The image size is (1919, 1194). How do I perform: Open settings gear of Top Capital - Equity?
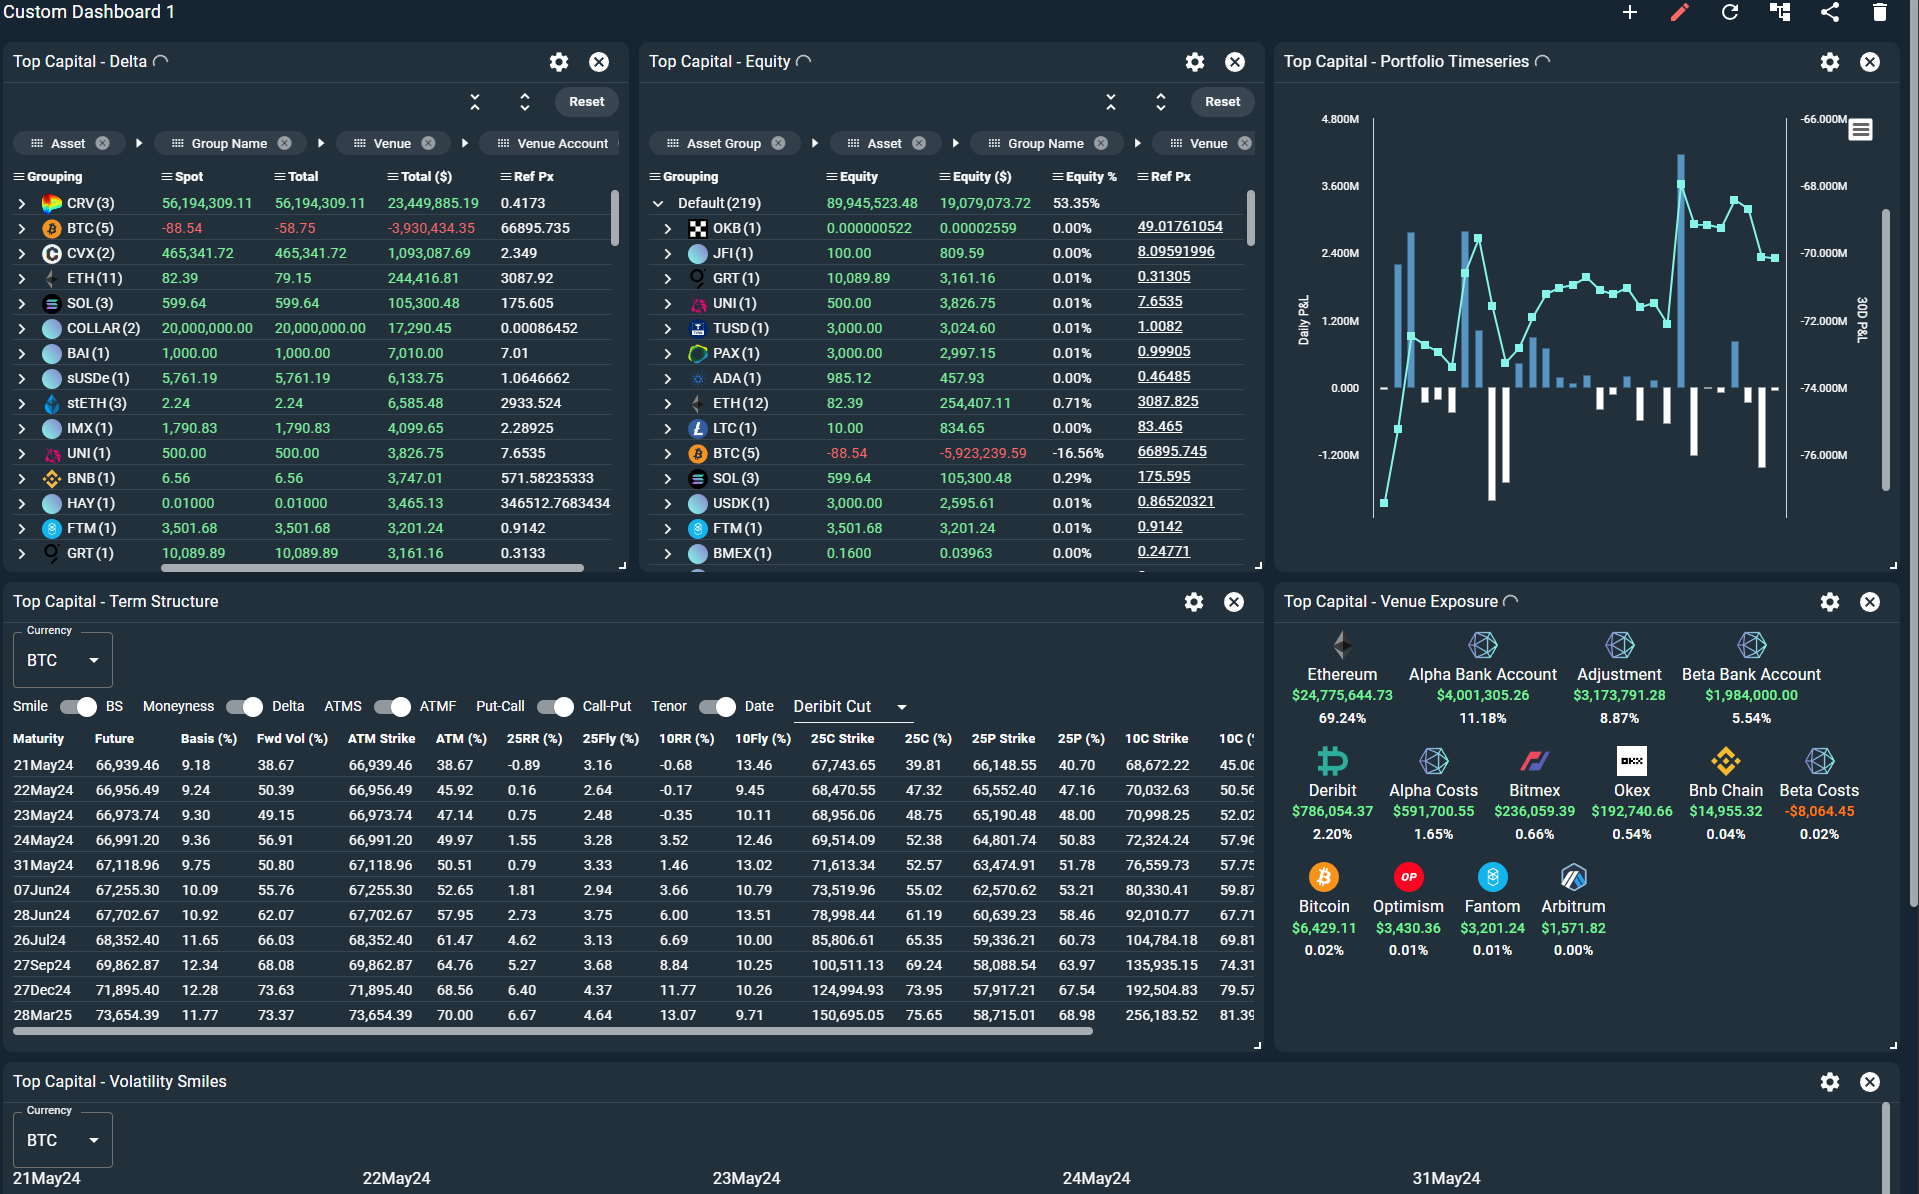tap(1195, 62)
